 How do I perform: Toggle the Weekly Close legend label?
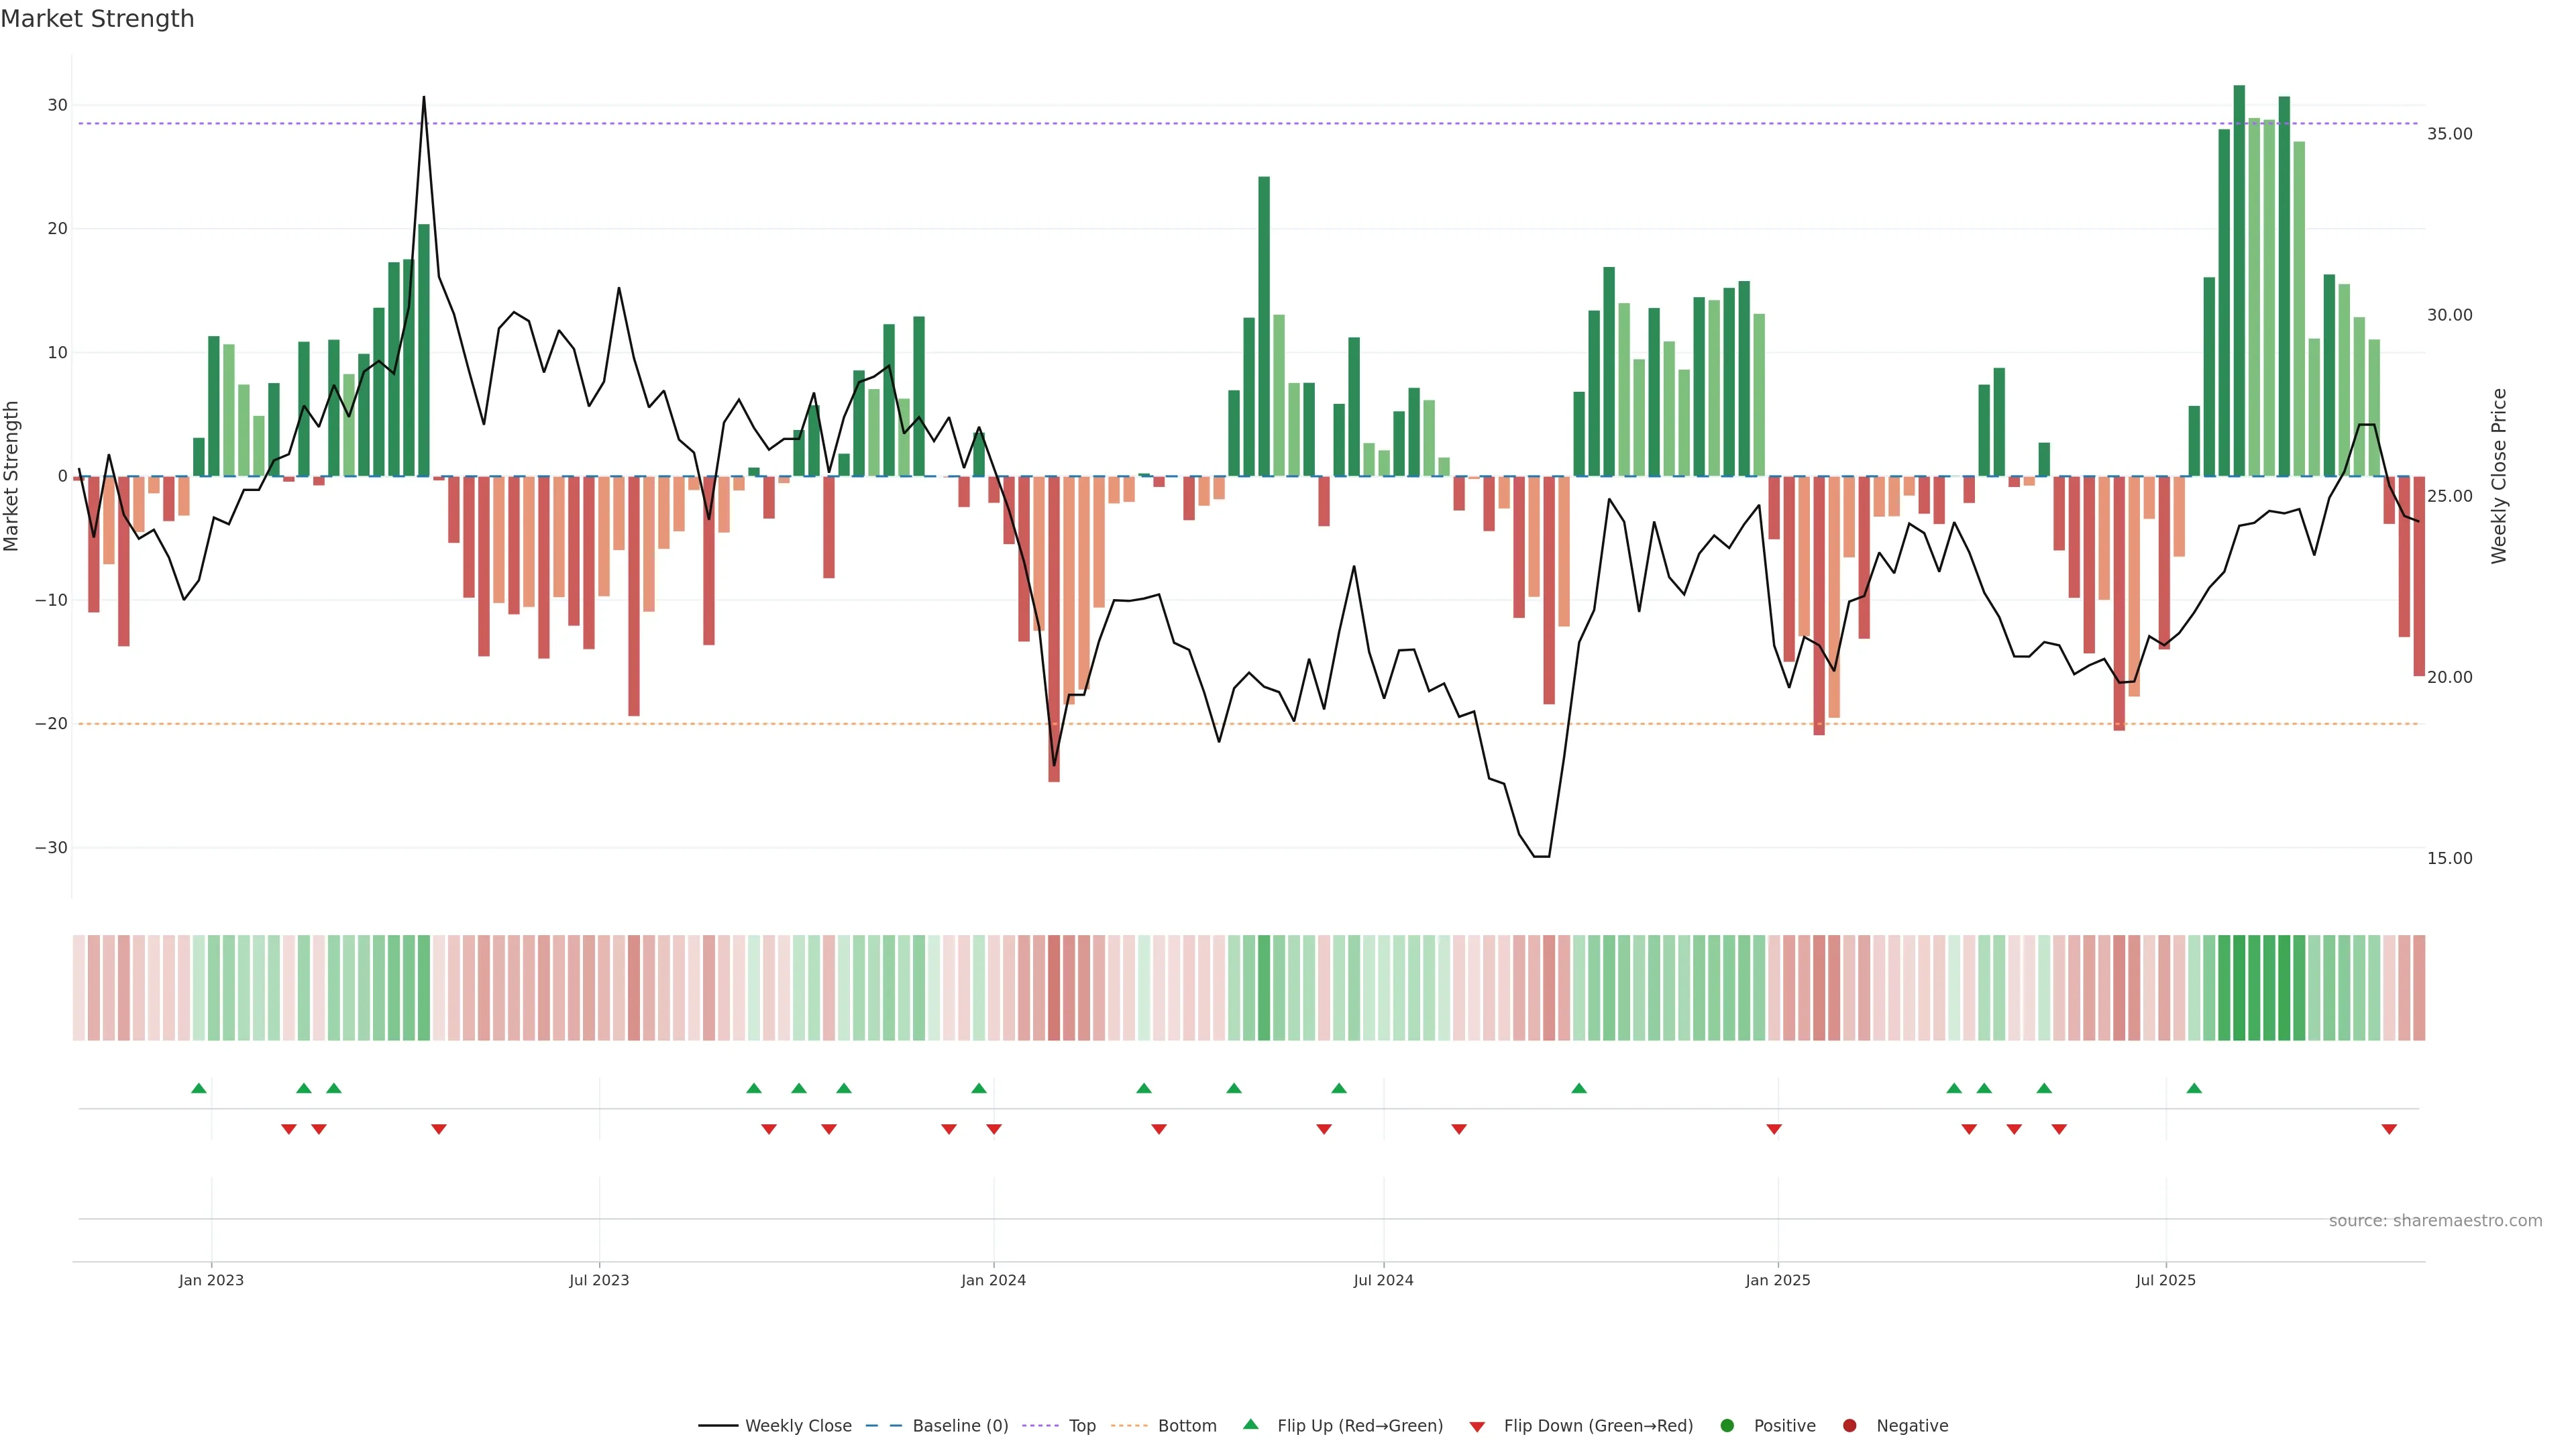tap(798, 1425)
